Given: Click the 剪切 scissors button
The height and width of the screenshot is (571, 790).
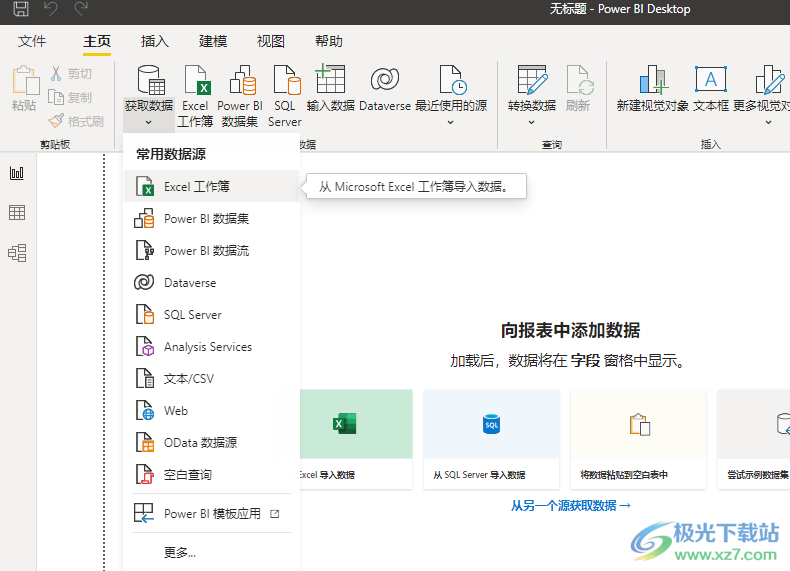Looking at the screenshot, I should (x=71, y=74).
